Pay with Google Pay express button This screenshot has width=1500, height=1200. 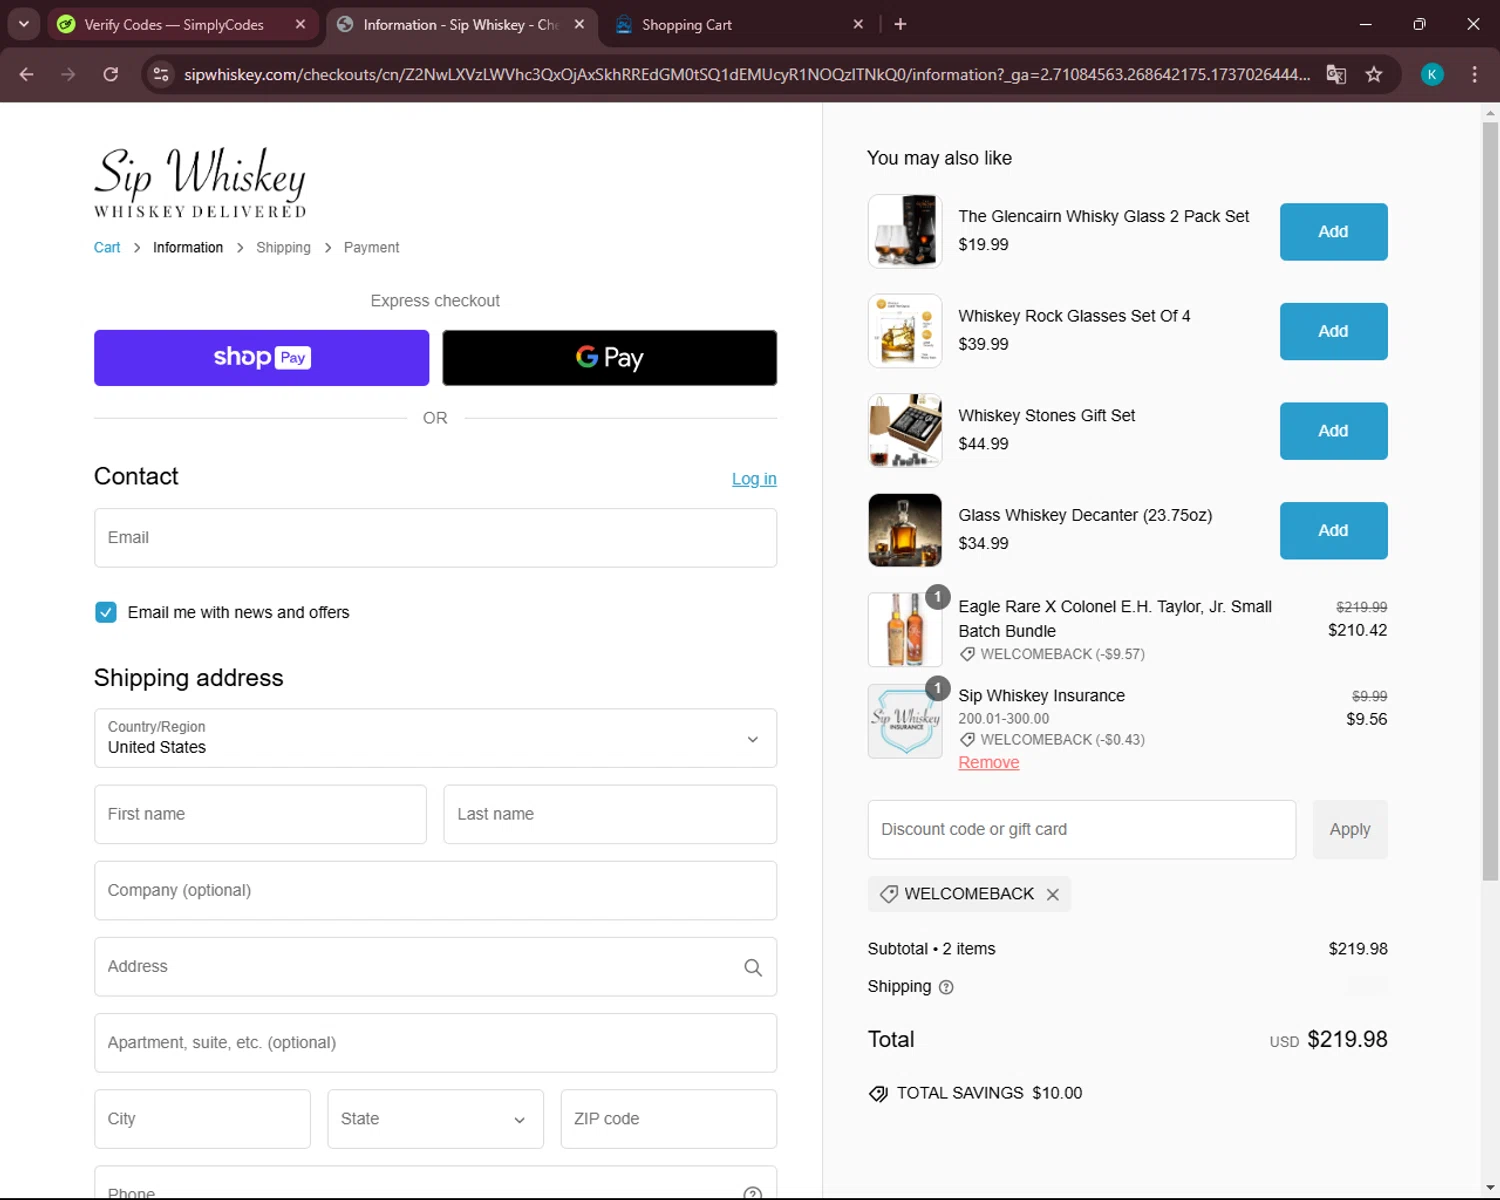tap(609, 358)
